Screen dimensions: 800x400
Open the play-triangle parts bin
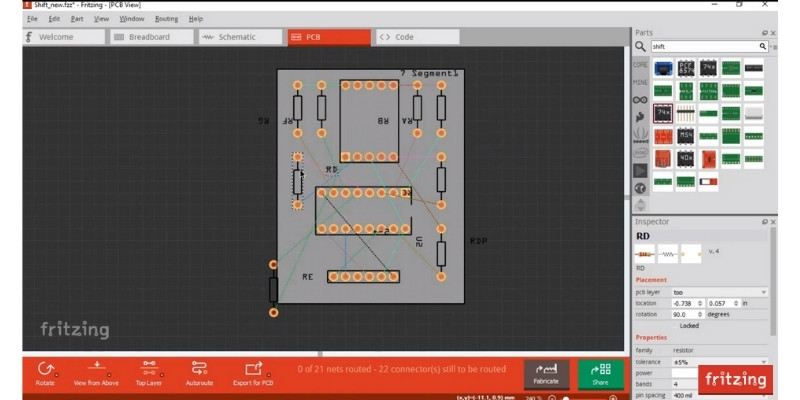point(640,170)
